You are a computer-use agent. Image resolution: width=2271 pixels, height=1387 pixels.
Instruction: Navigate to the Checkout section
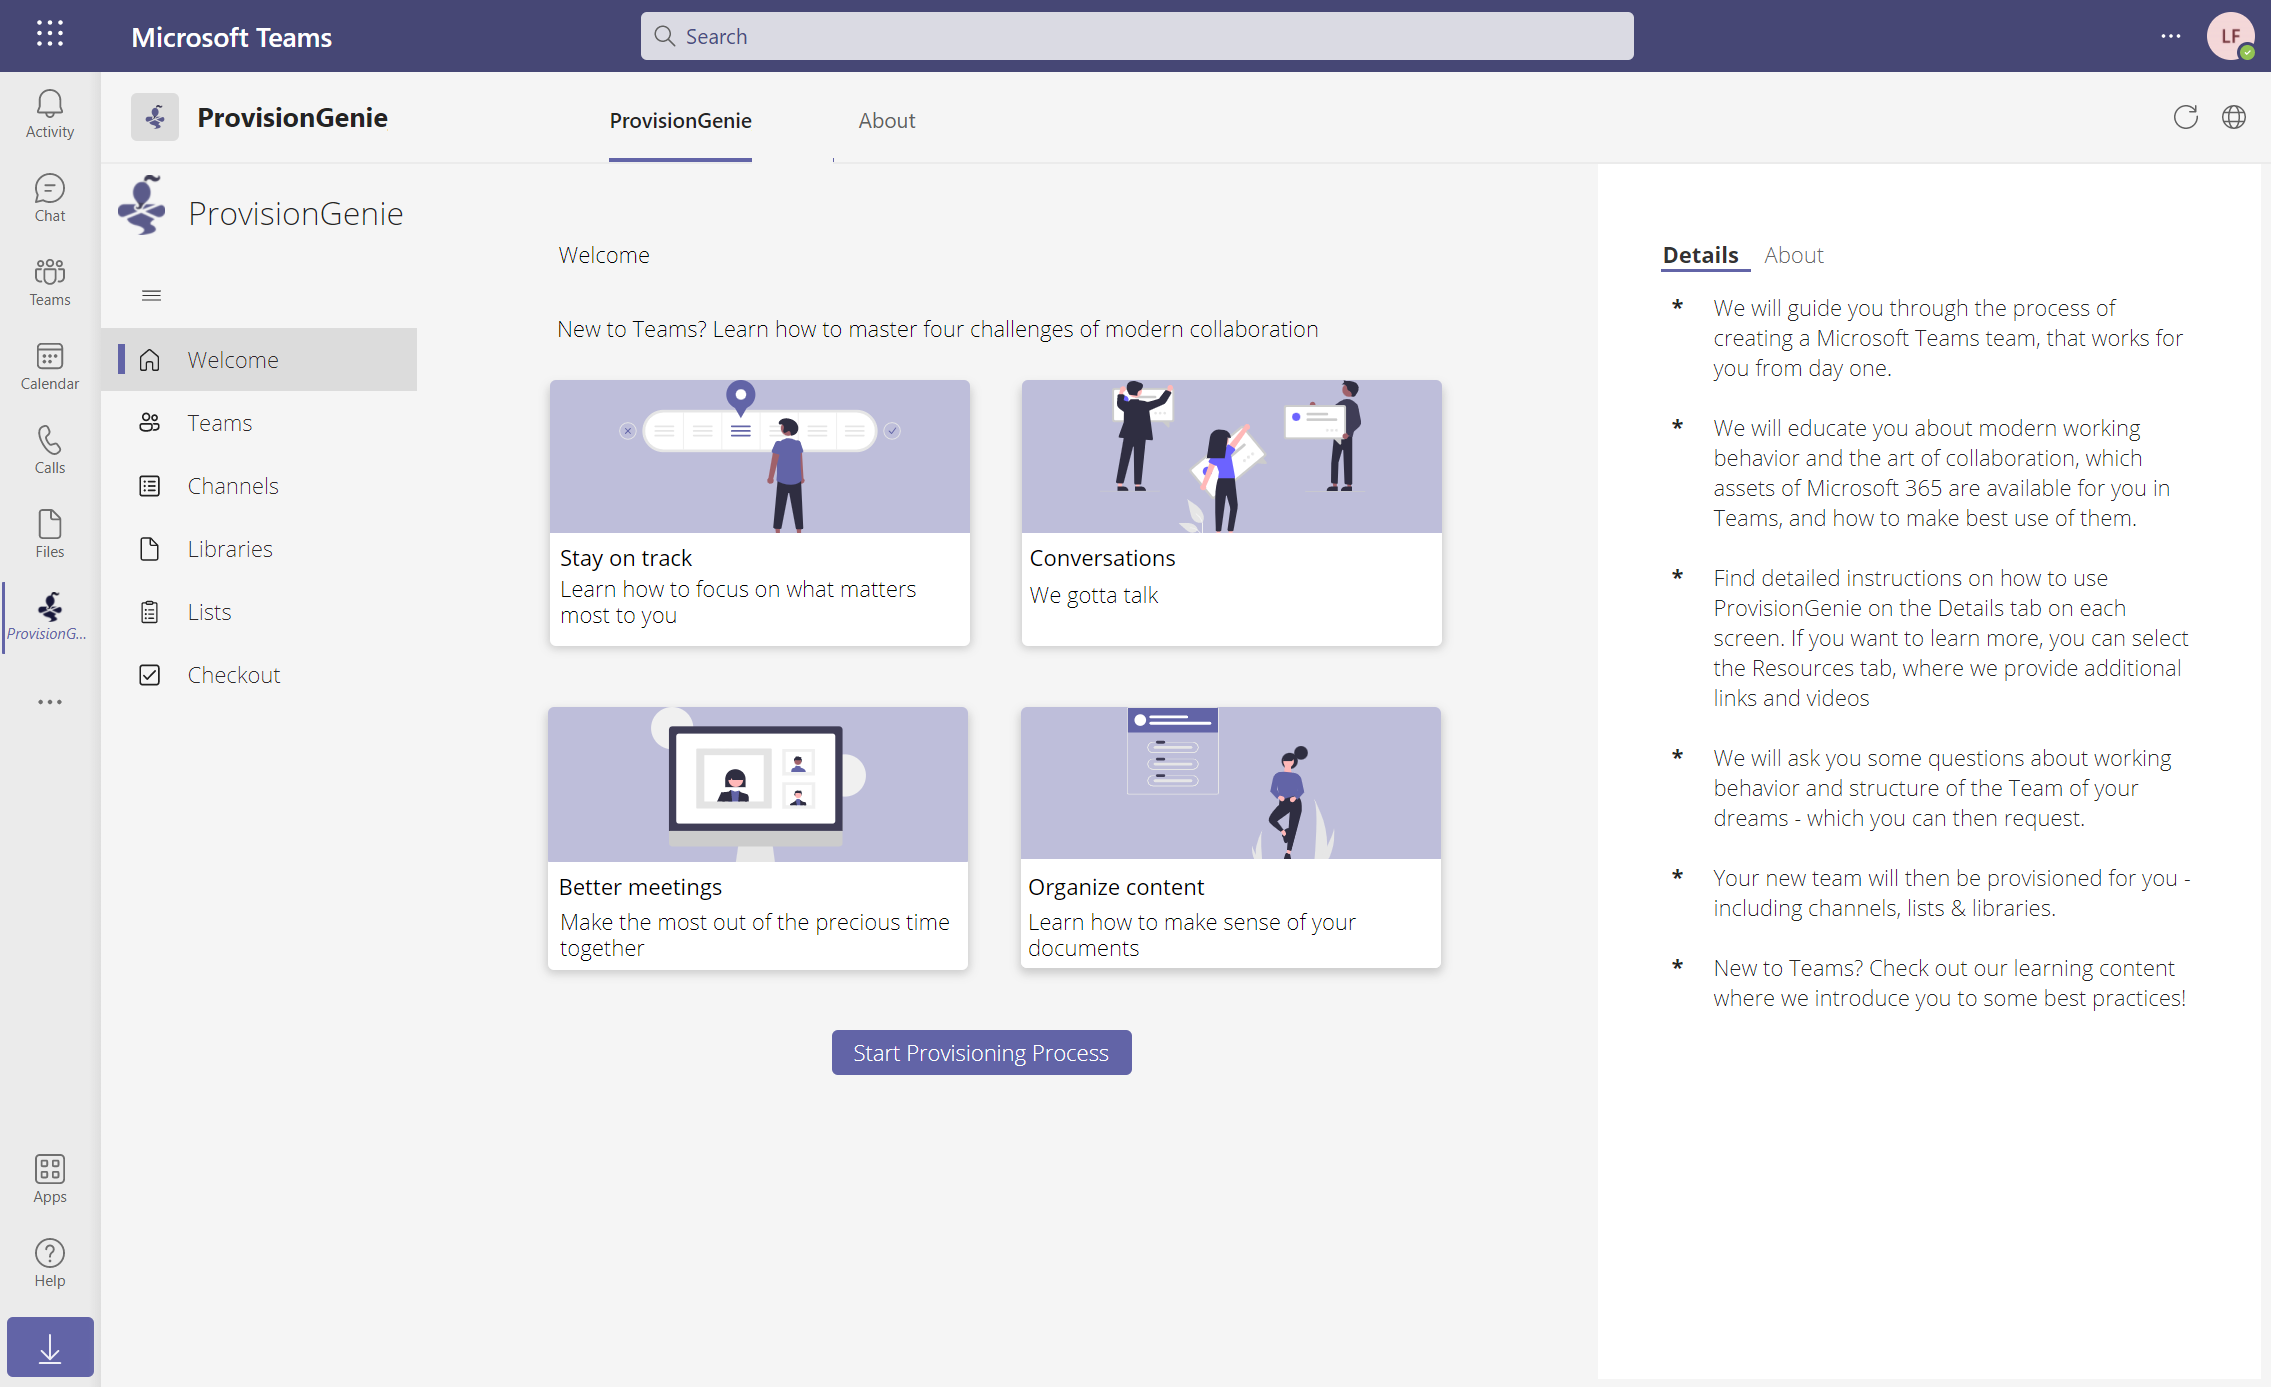pyautogui.click(x=232, y=673)
